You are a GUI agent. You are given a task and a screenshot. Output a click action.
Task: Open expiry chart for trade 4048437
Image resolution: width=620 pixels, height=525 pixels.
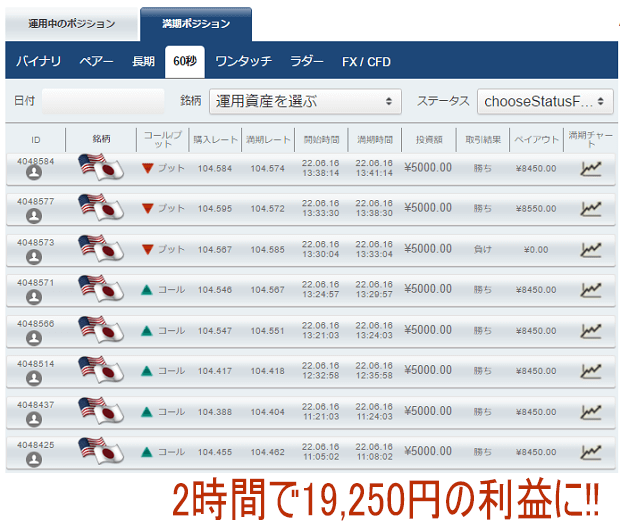(x=591, y=412)
